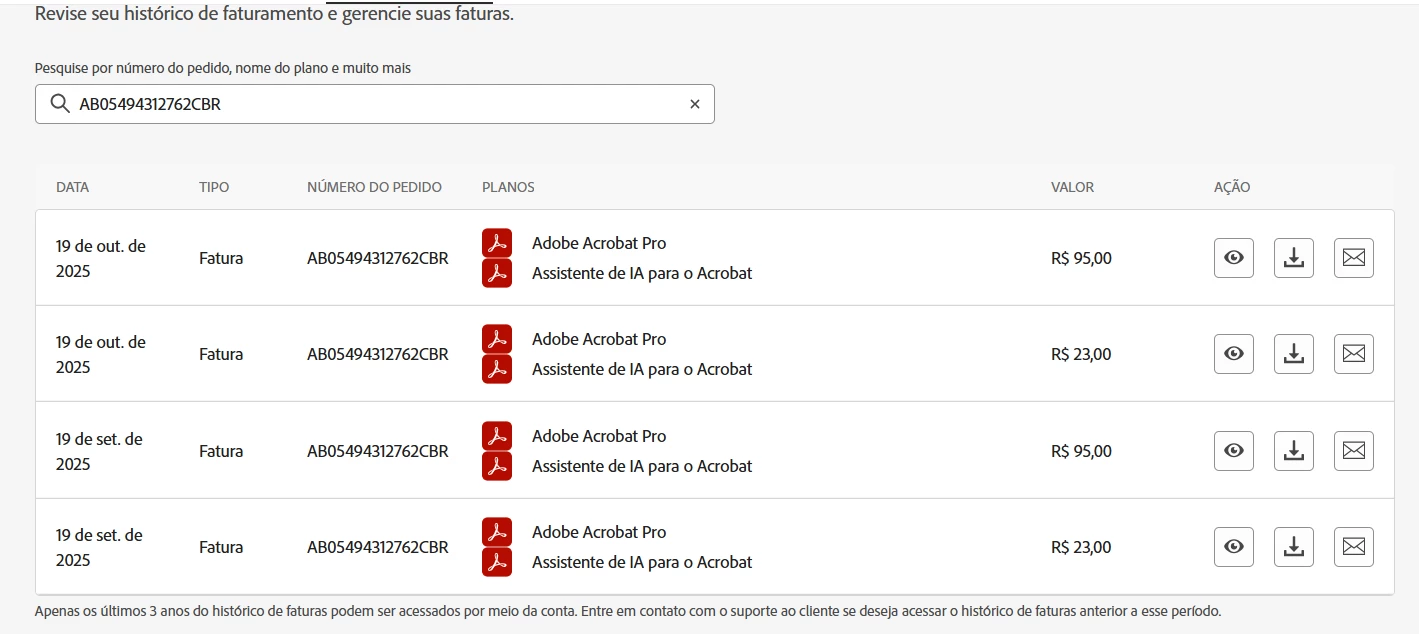Click the R$ 95,00 value for 19 de set.
Screen dimensions: 1419x634
click(x=1081, y=451)
